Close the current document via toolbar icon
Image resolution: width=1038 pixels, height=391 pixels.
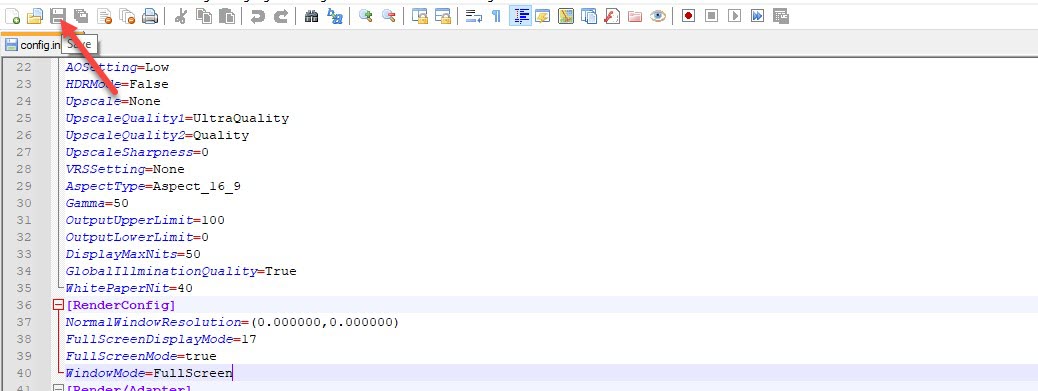[104, 17]
